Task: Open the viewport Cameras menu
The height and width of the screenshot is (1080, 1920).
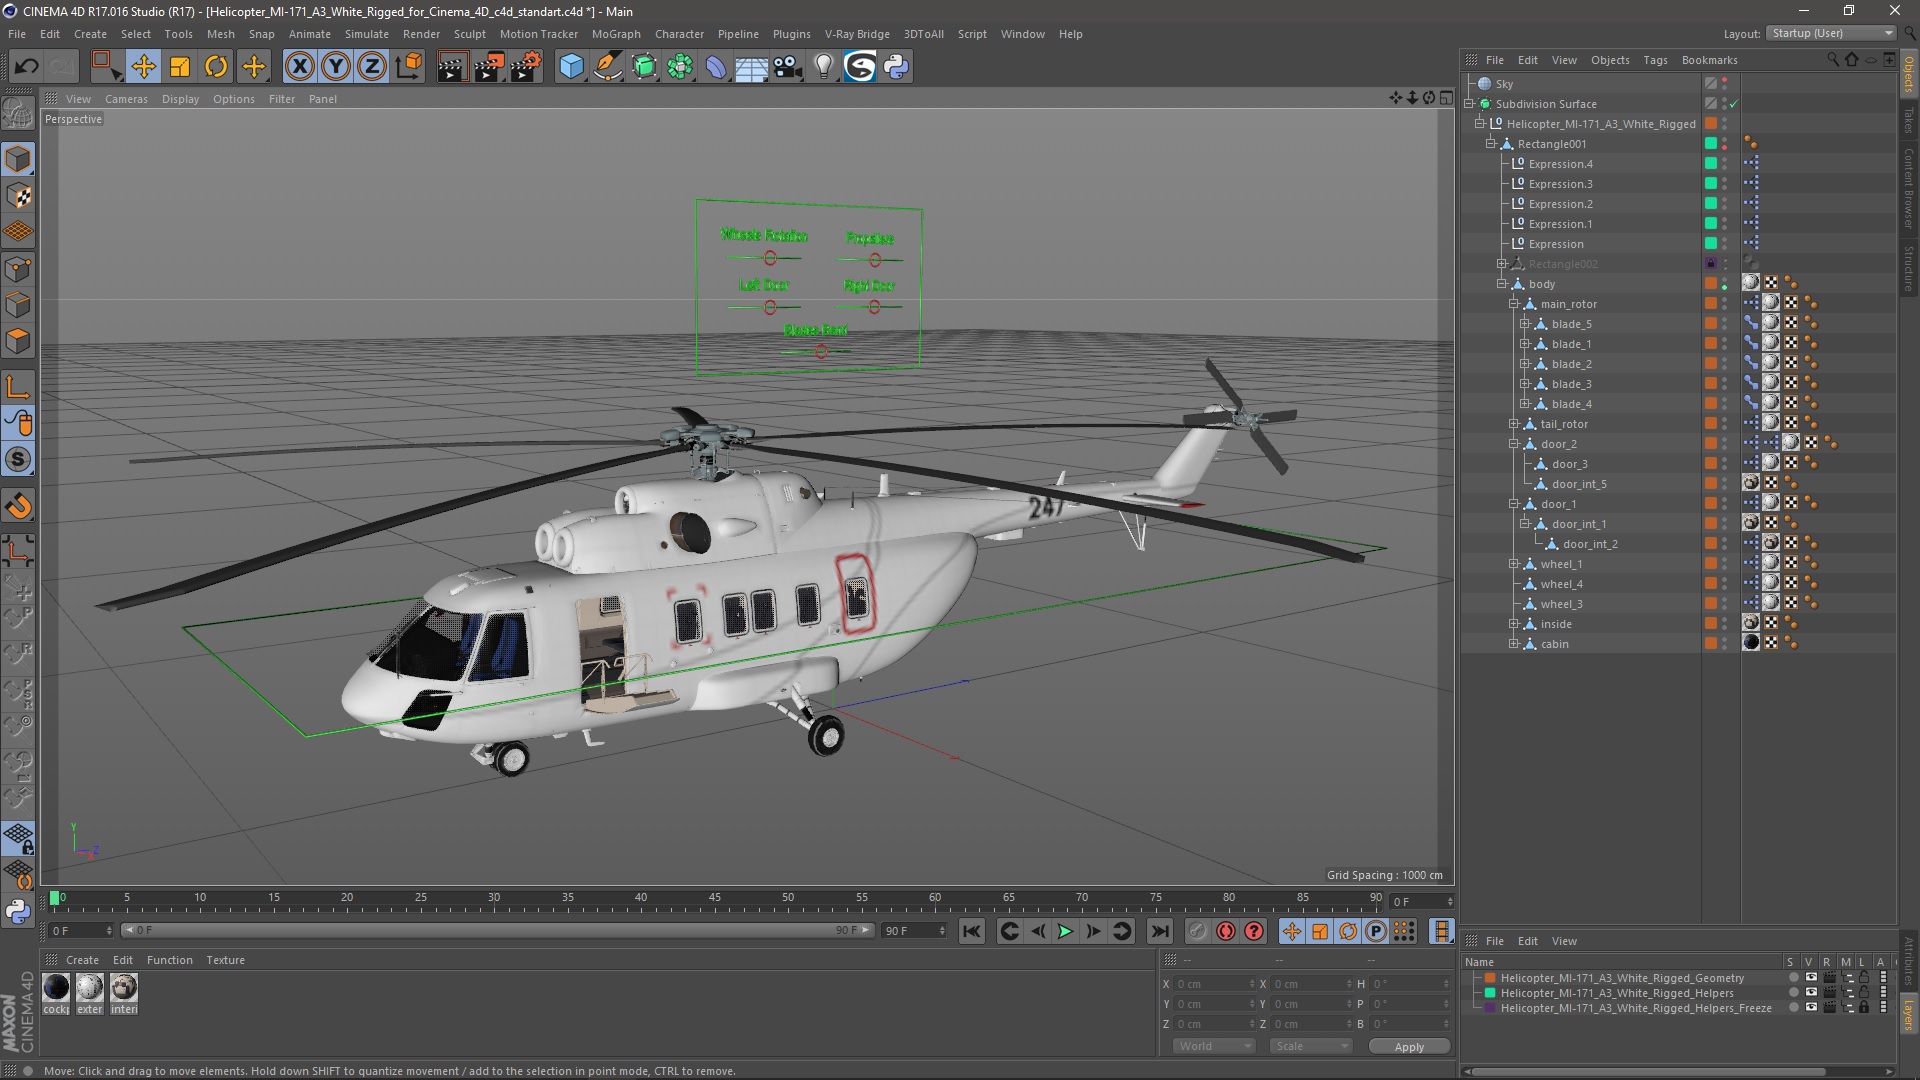Action: tap(126, 99)
